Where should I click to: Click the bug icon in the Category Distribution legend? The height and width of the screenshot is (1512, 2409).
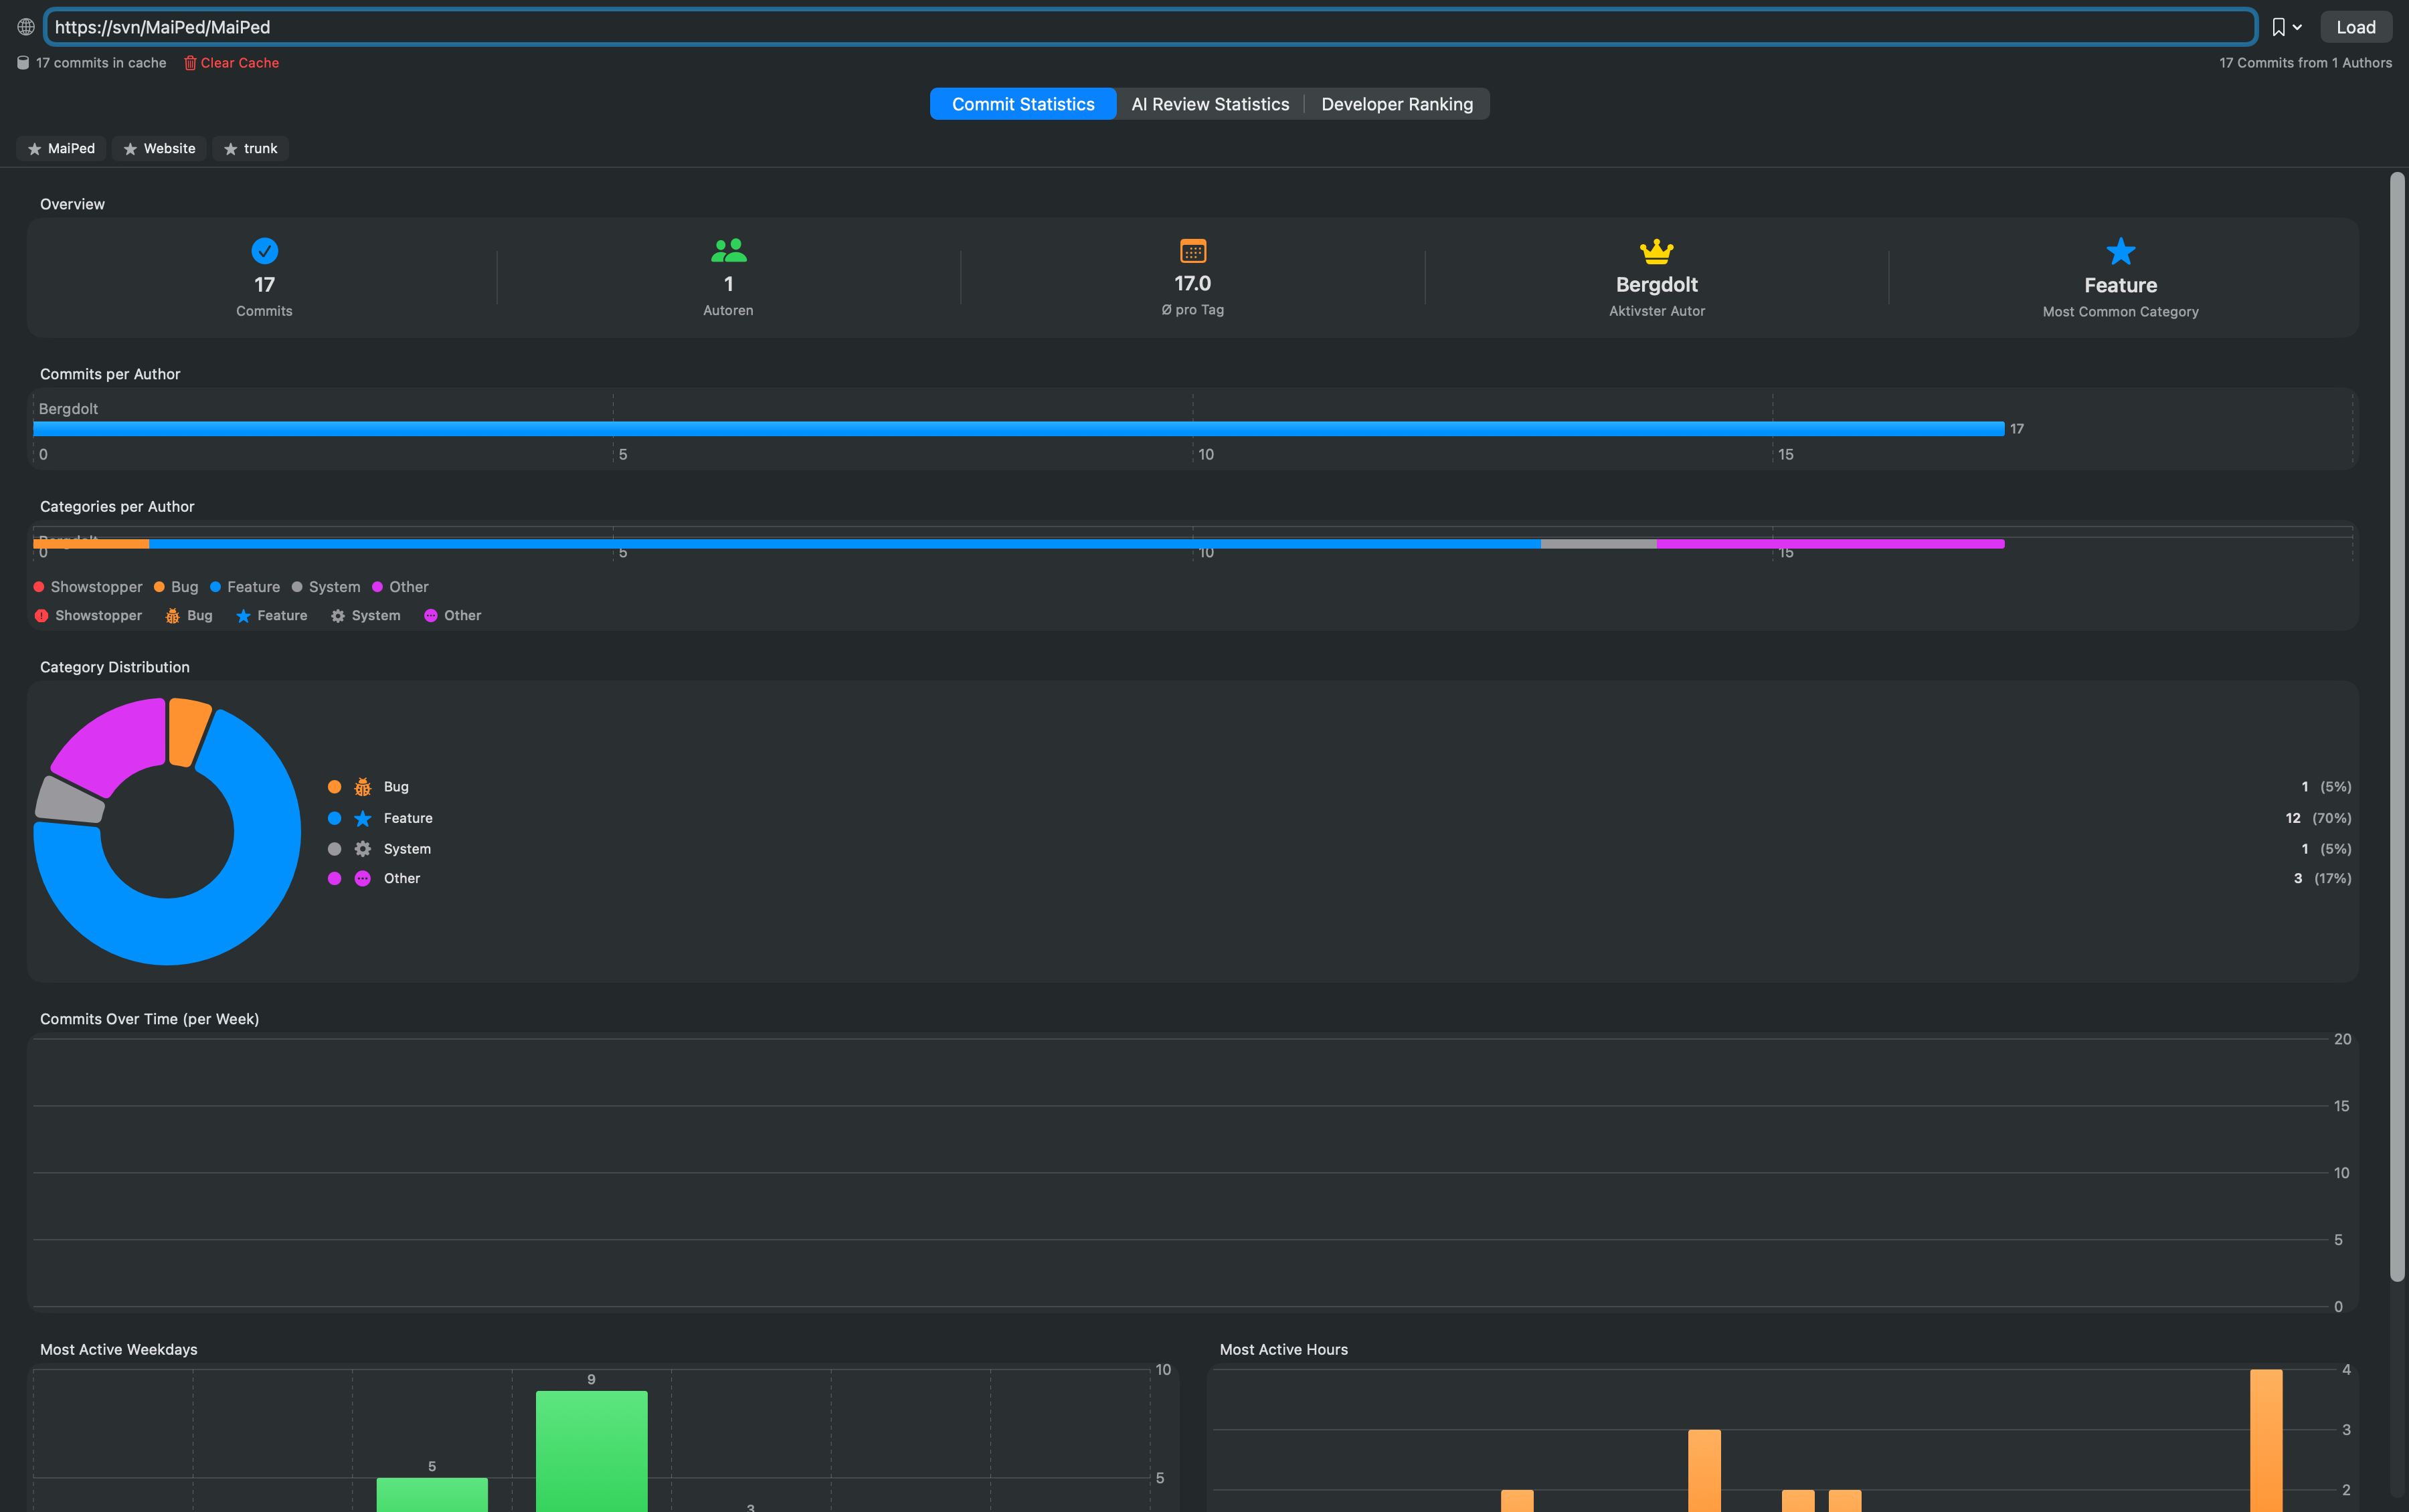362,786
